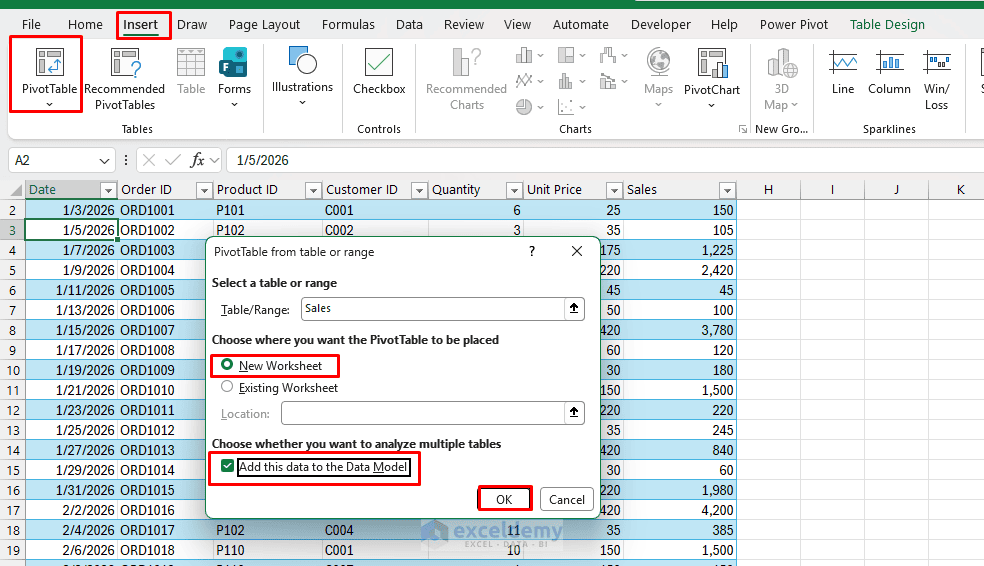This screenshot has width=984, height=566.
Task: Open the Date column filter dropdown
Action: (108, 190)
